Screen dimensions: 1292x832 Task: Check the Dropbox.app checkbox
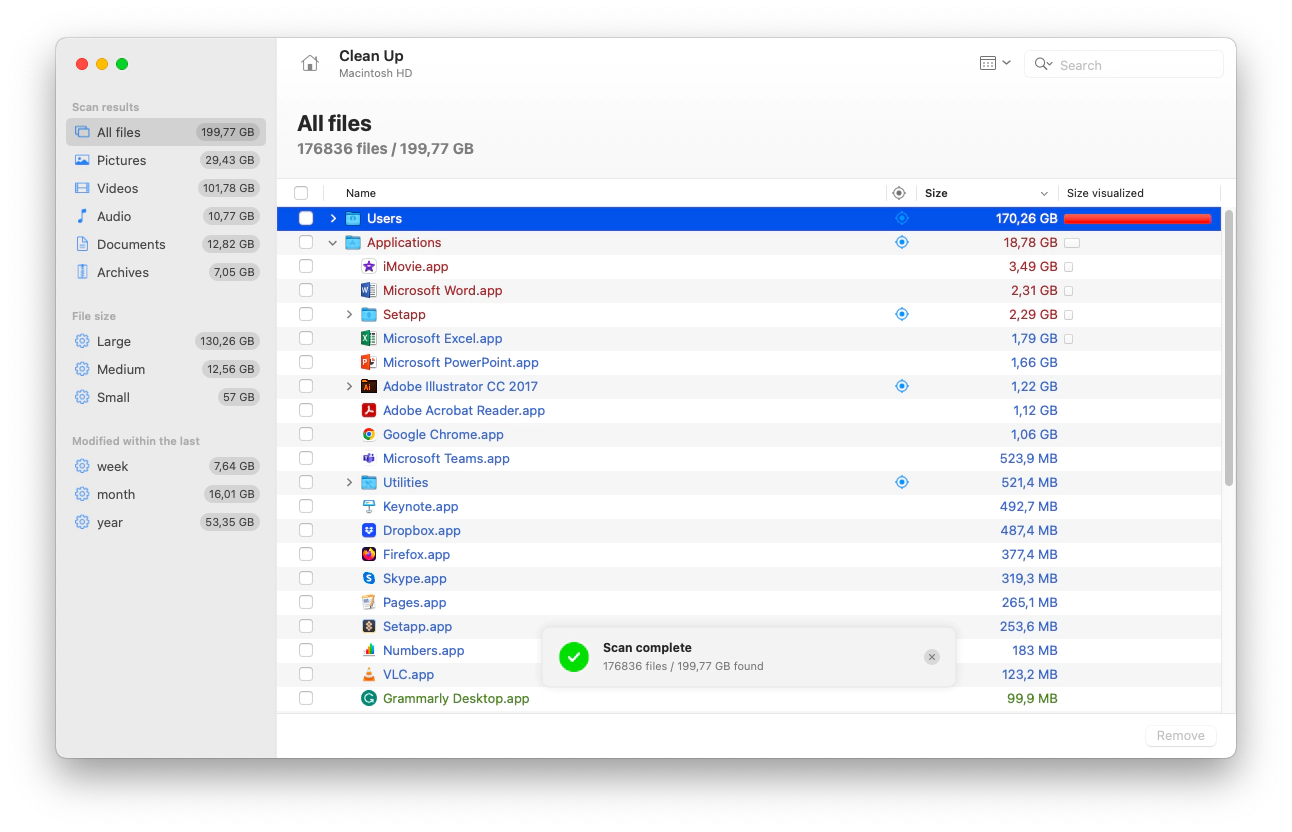[306, 530]
